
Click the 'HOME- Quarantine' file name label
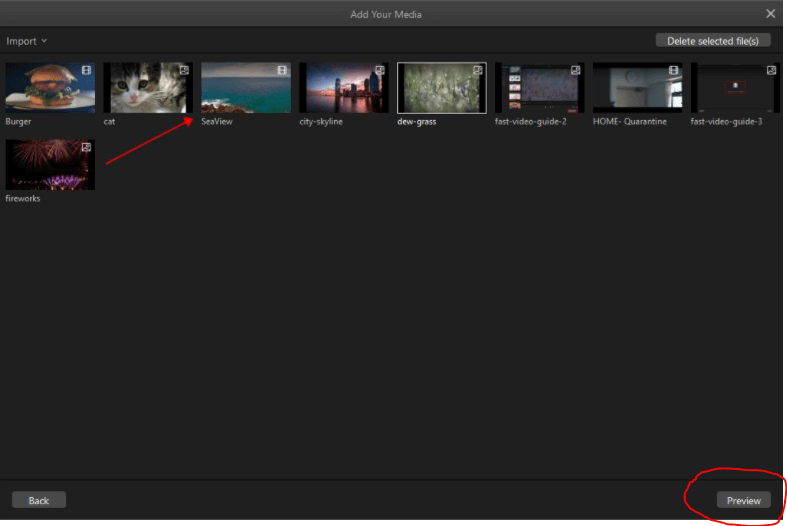coord(629,121)
